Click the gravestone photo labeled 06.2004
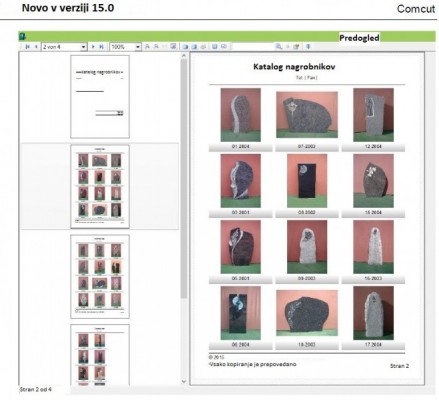Viewport: 439px width, 400px height. [x=240, y=313]
